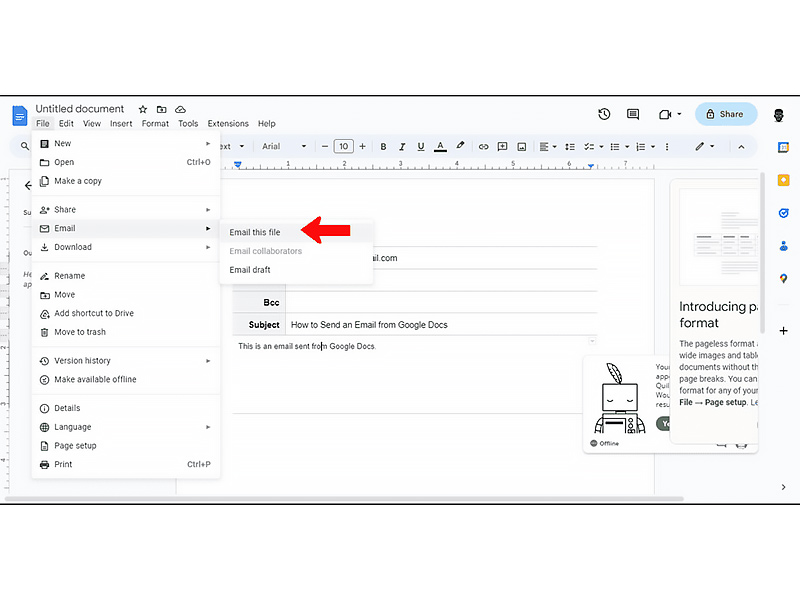Open the numbered list dropdown
Screen dimensions: 800x600
653,147
